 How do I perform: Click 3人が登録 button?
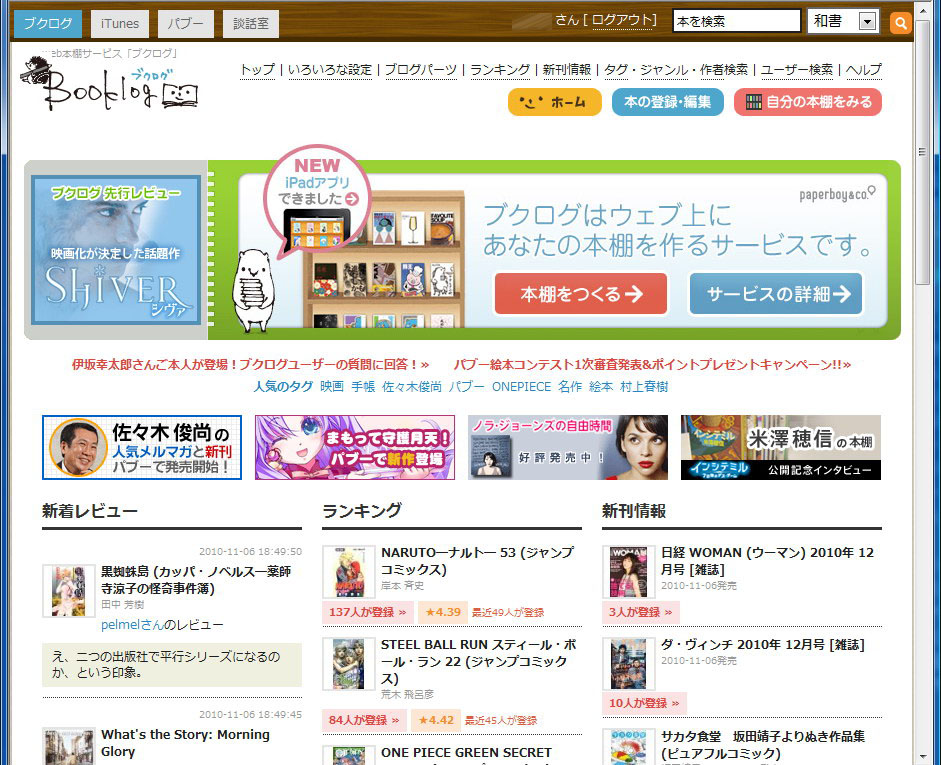(640, 612)
